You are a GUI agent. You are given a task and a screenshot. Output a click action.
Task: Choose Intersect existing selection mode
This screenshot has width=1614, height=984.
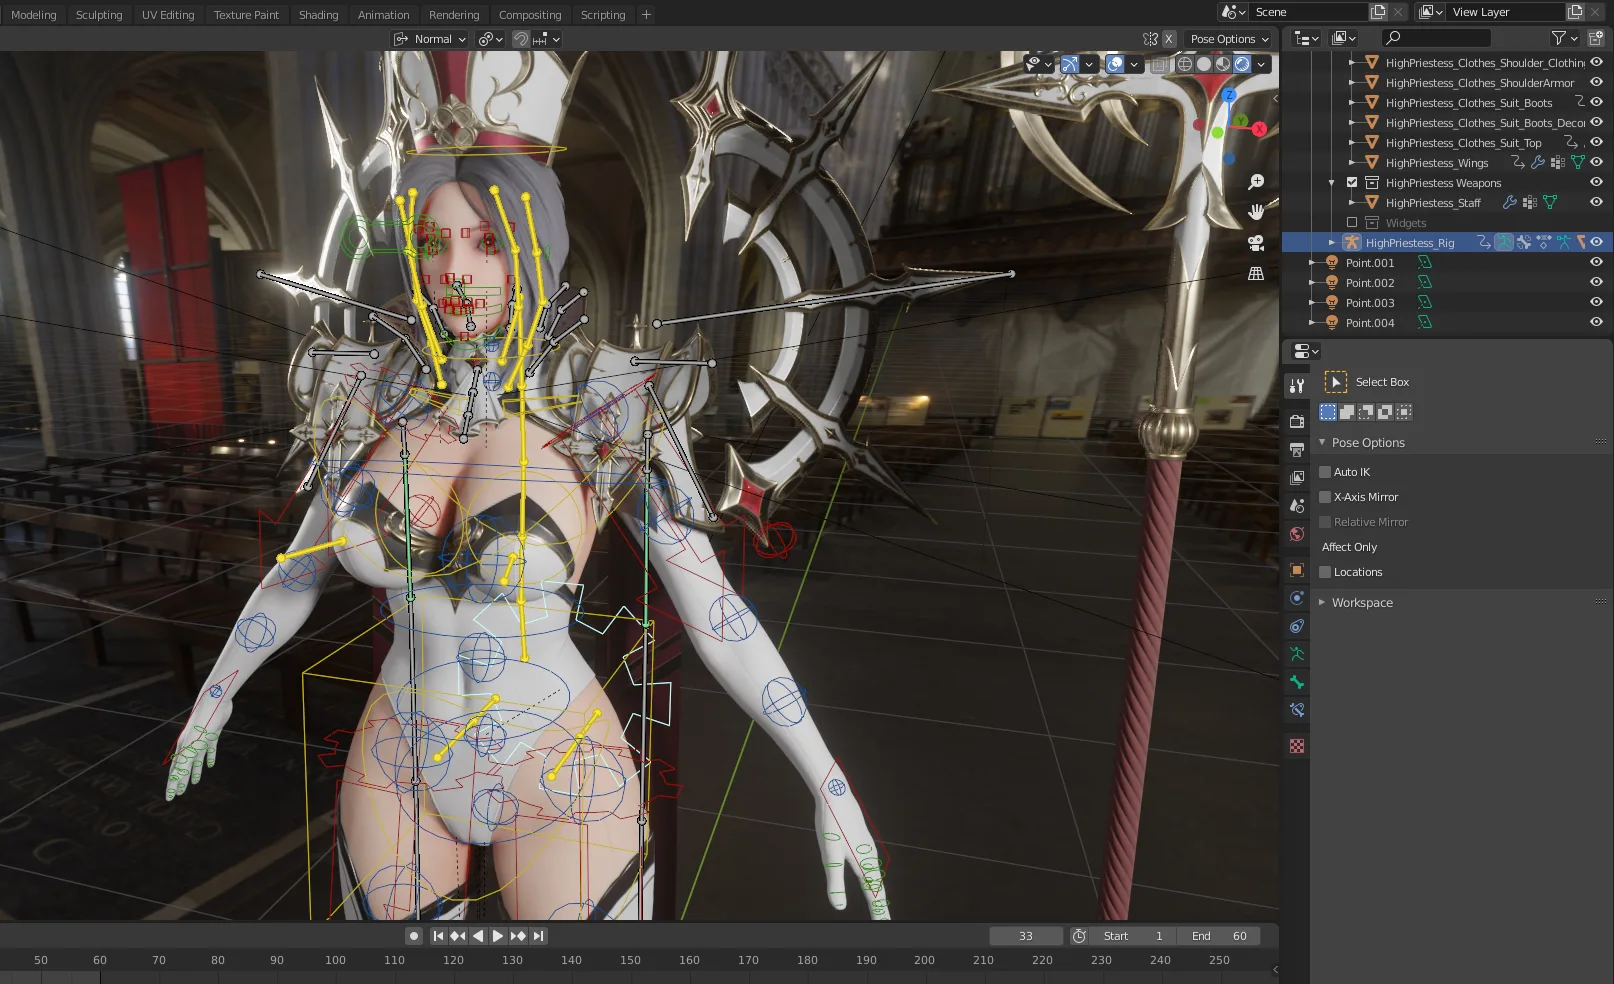[x=1404, y=412]
